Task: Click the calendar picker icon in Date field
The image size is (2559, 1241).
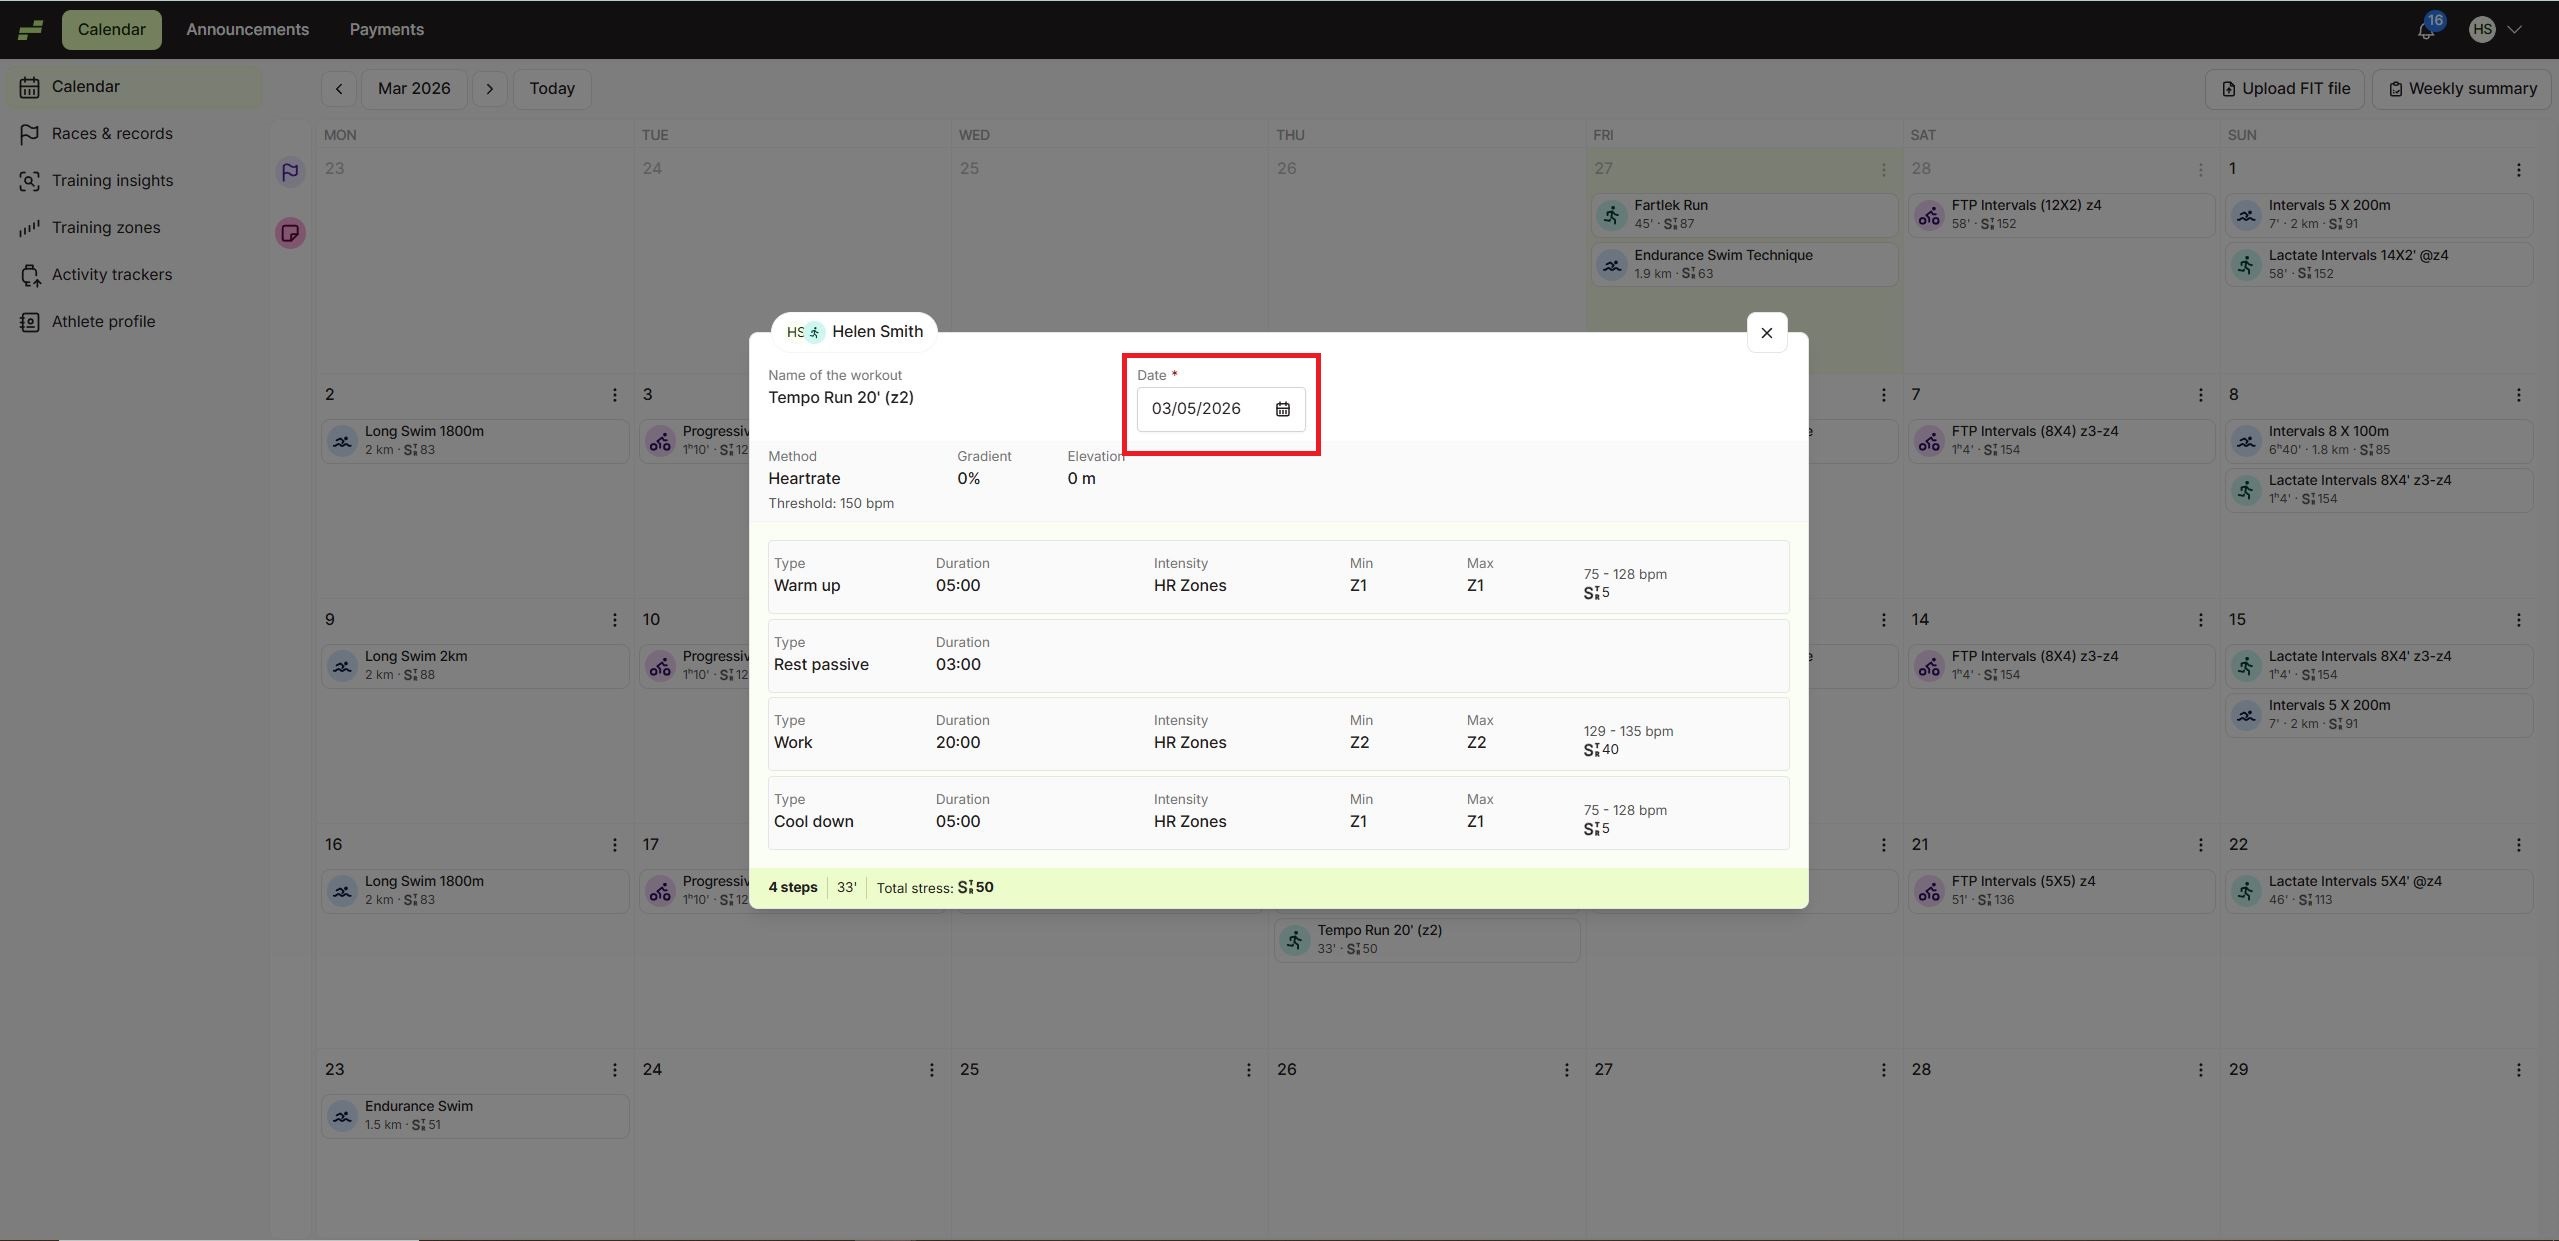Action: (1282, 409)
